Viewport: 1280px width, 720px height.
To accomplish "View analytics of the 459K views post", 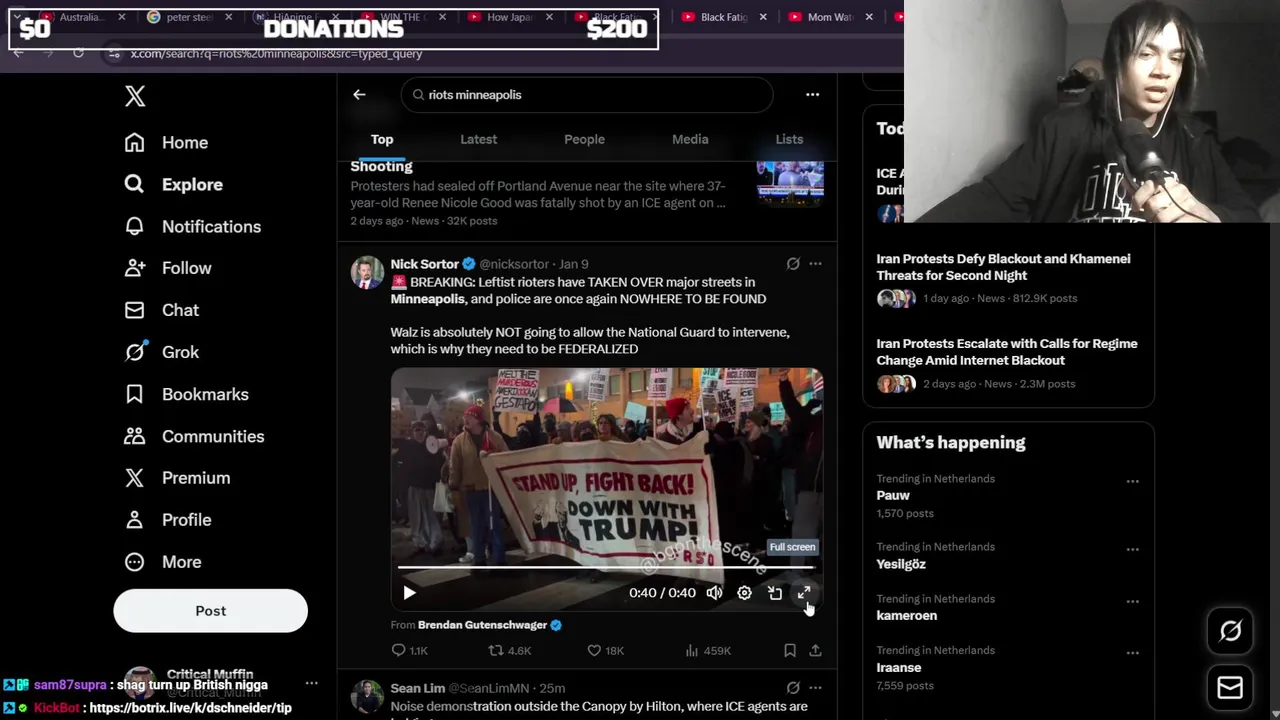I will tap(707, 650).
